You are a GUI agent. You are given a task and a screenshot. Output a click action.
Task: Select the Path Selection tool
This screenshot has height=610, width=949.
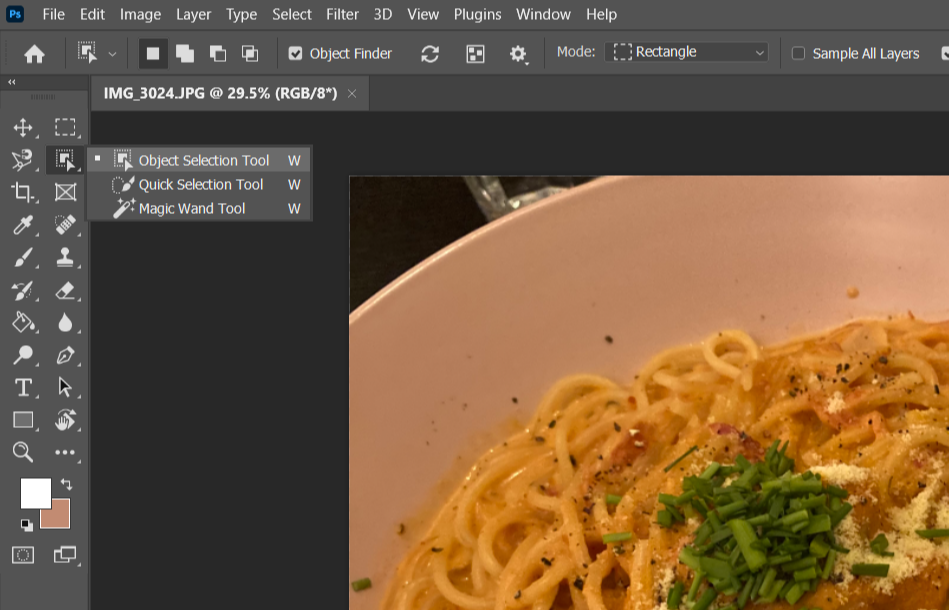tap(65, 387)
